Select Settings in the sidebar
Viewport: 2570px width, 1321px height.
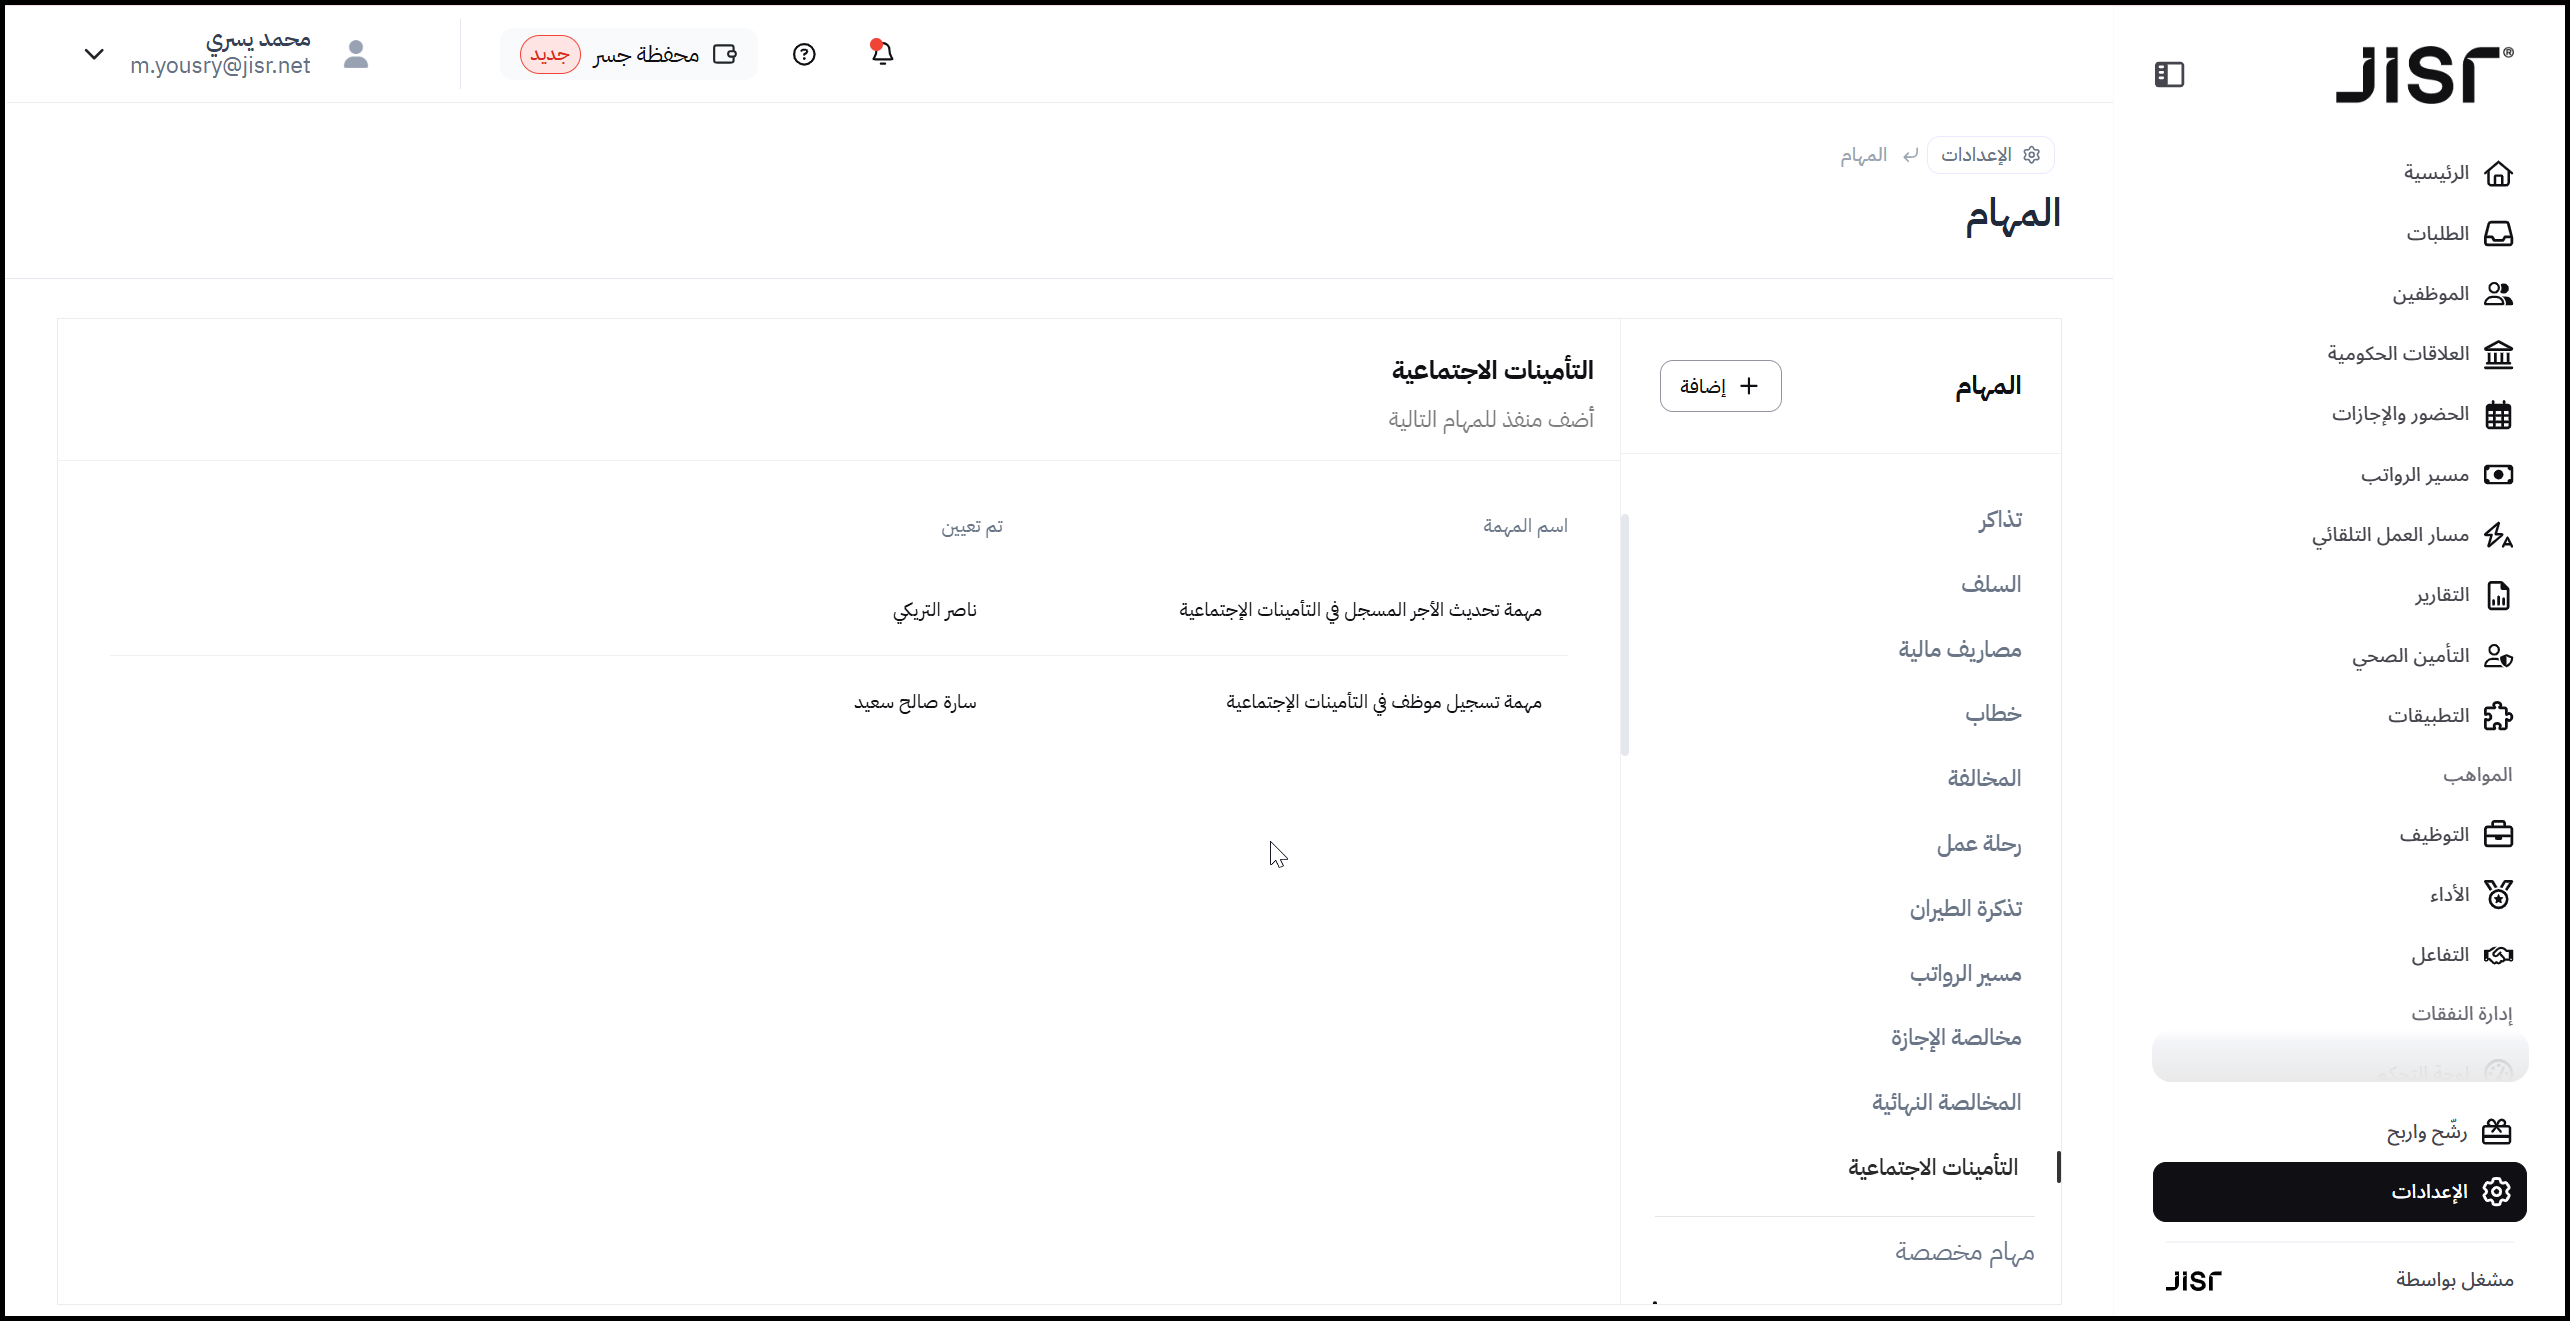(2339, 1192)
